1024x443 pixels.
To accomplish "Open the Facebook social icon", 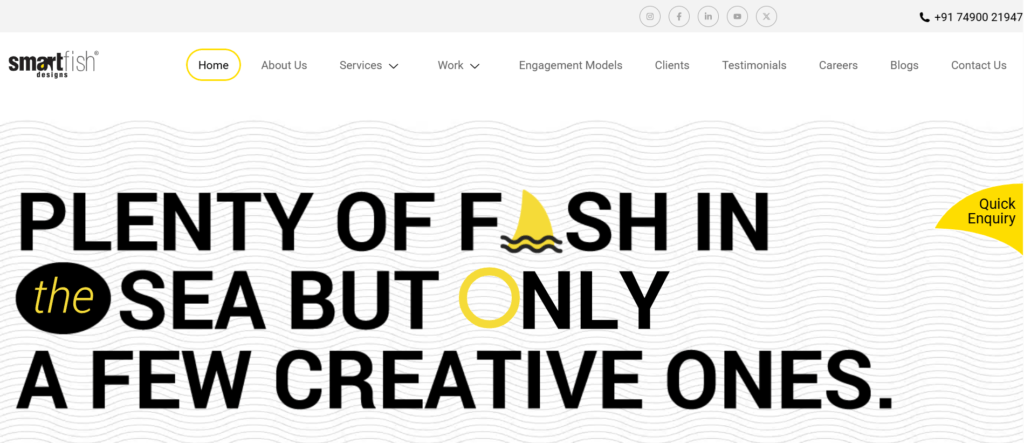I will (x=679, y=16).
